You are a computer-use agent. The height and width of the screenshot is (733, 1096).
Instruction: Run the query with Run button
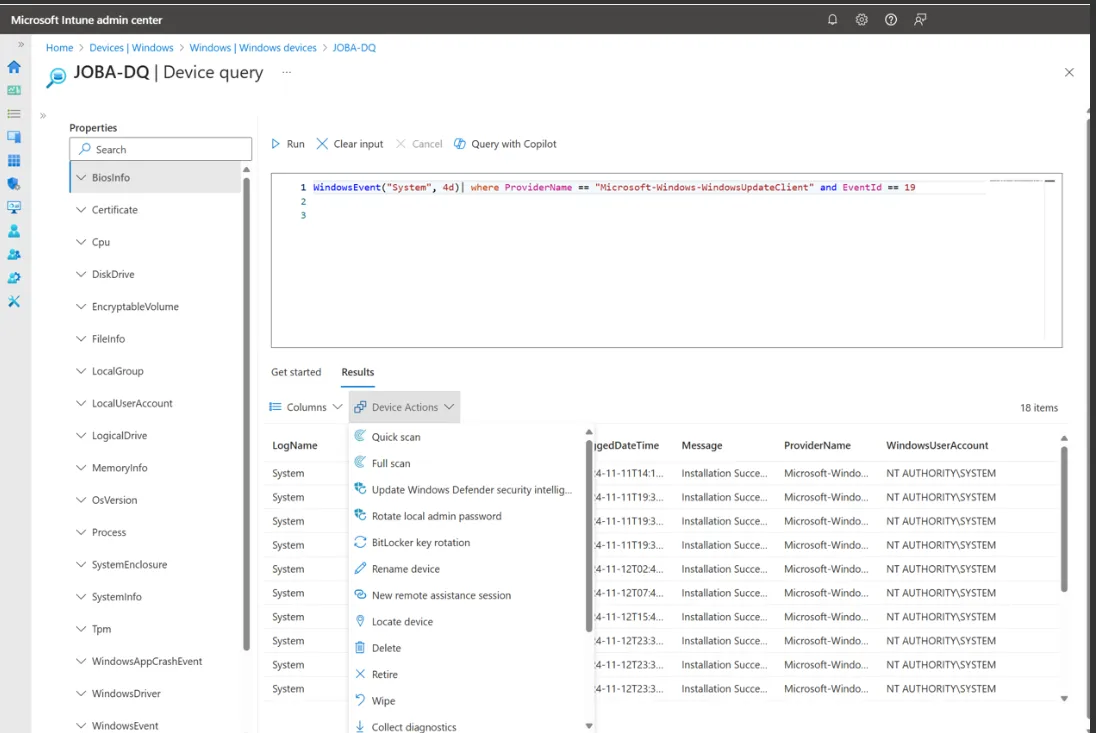coord(288,144)
